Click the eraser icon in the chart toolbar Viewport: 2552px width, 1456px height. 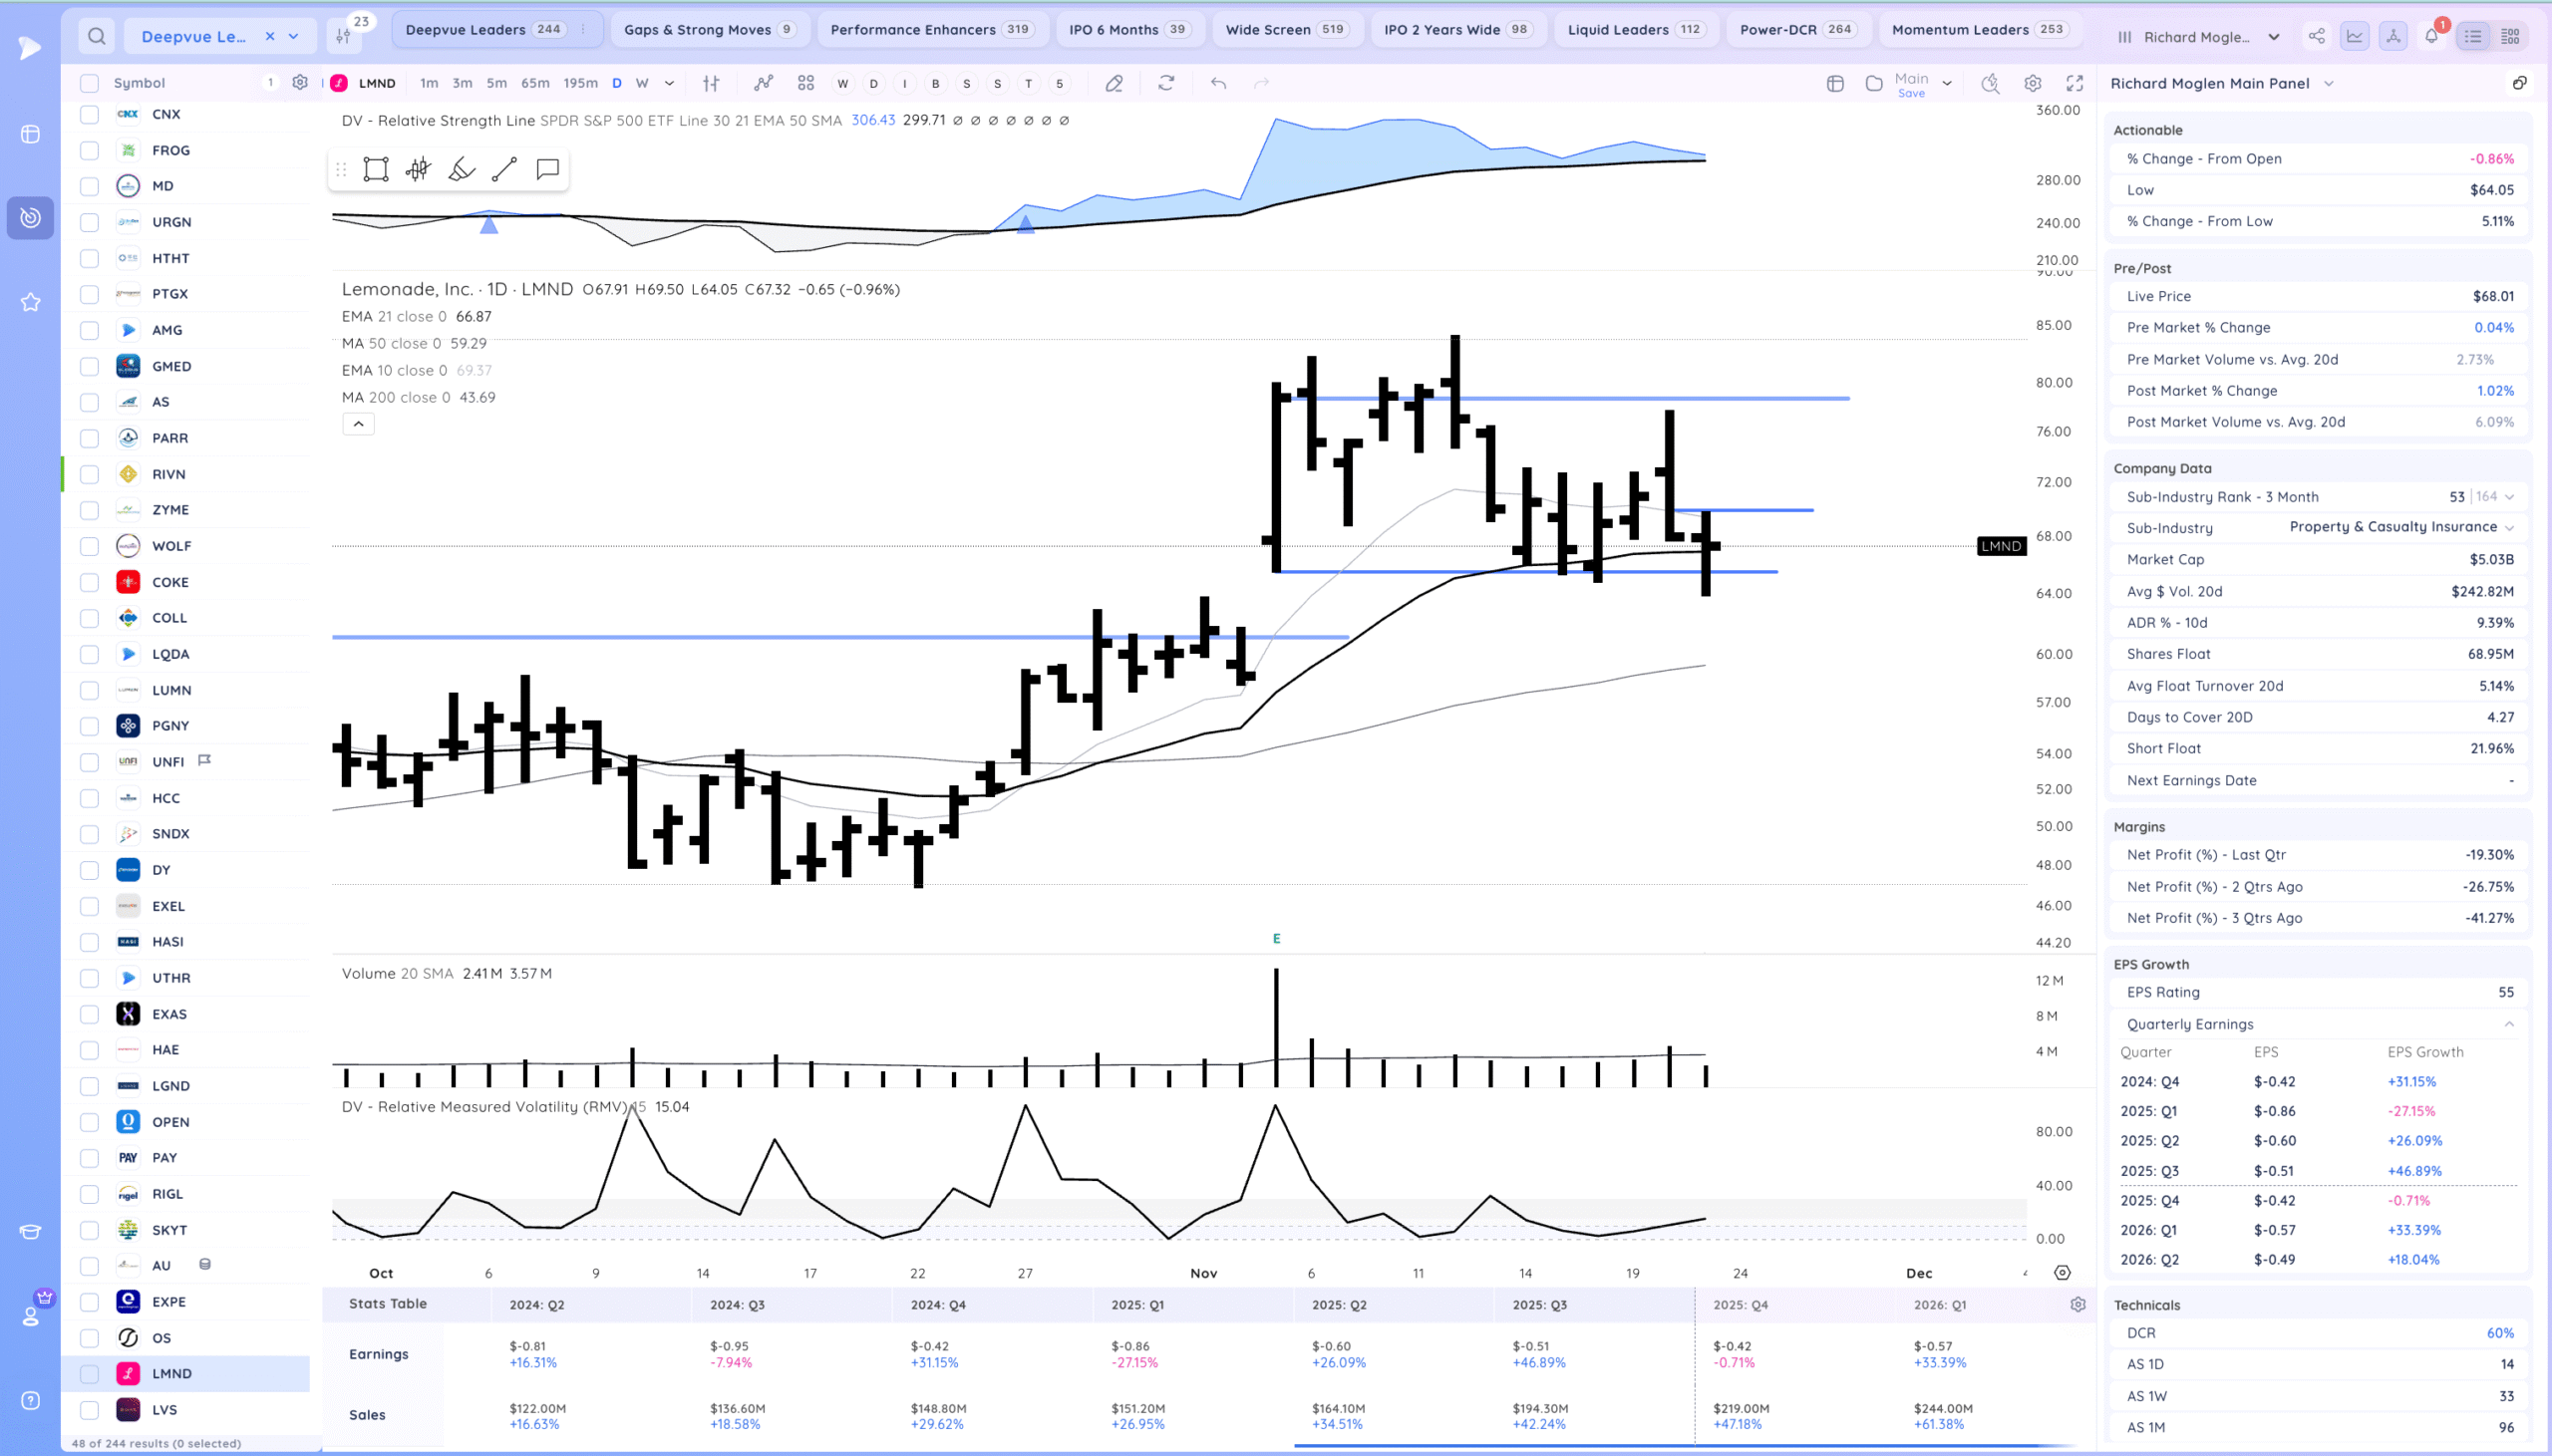pyautogui.click(x=1114, y=83)
